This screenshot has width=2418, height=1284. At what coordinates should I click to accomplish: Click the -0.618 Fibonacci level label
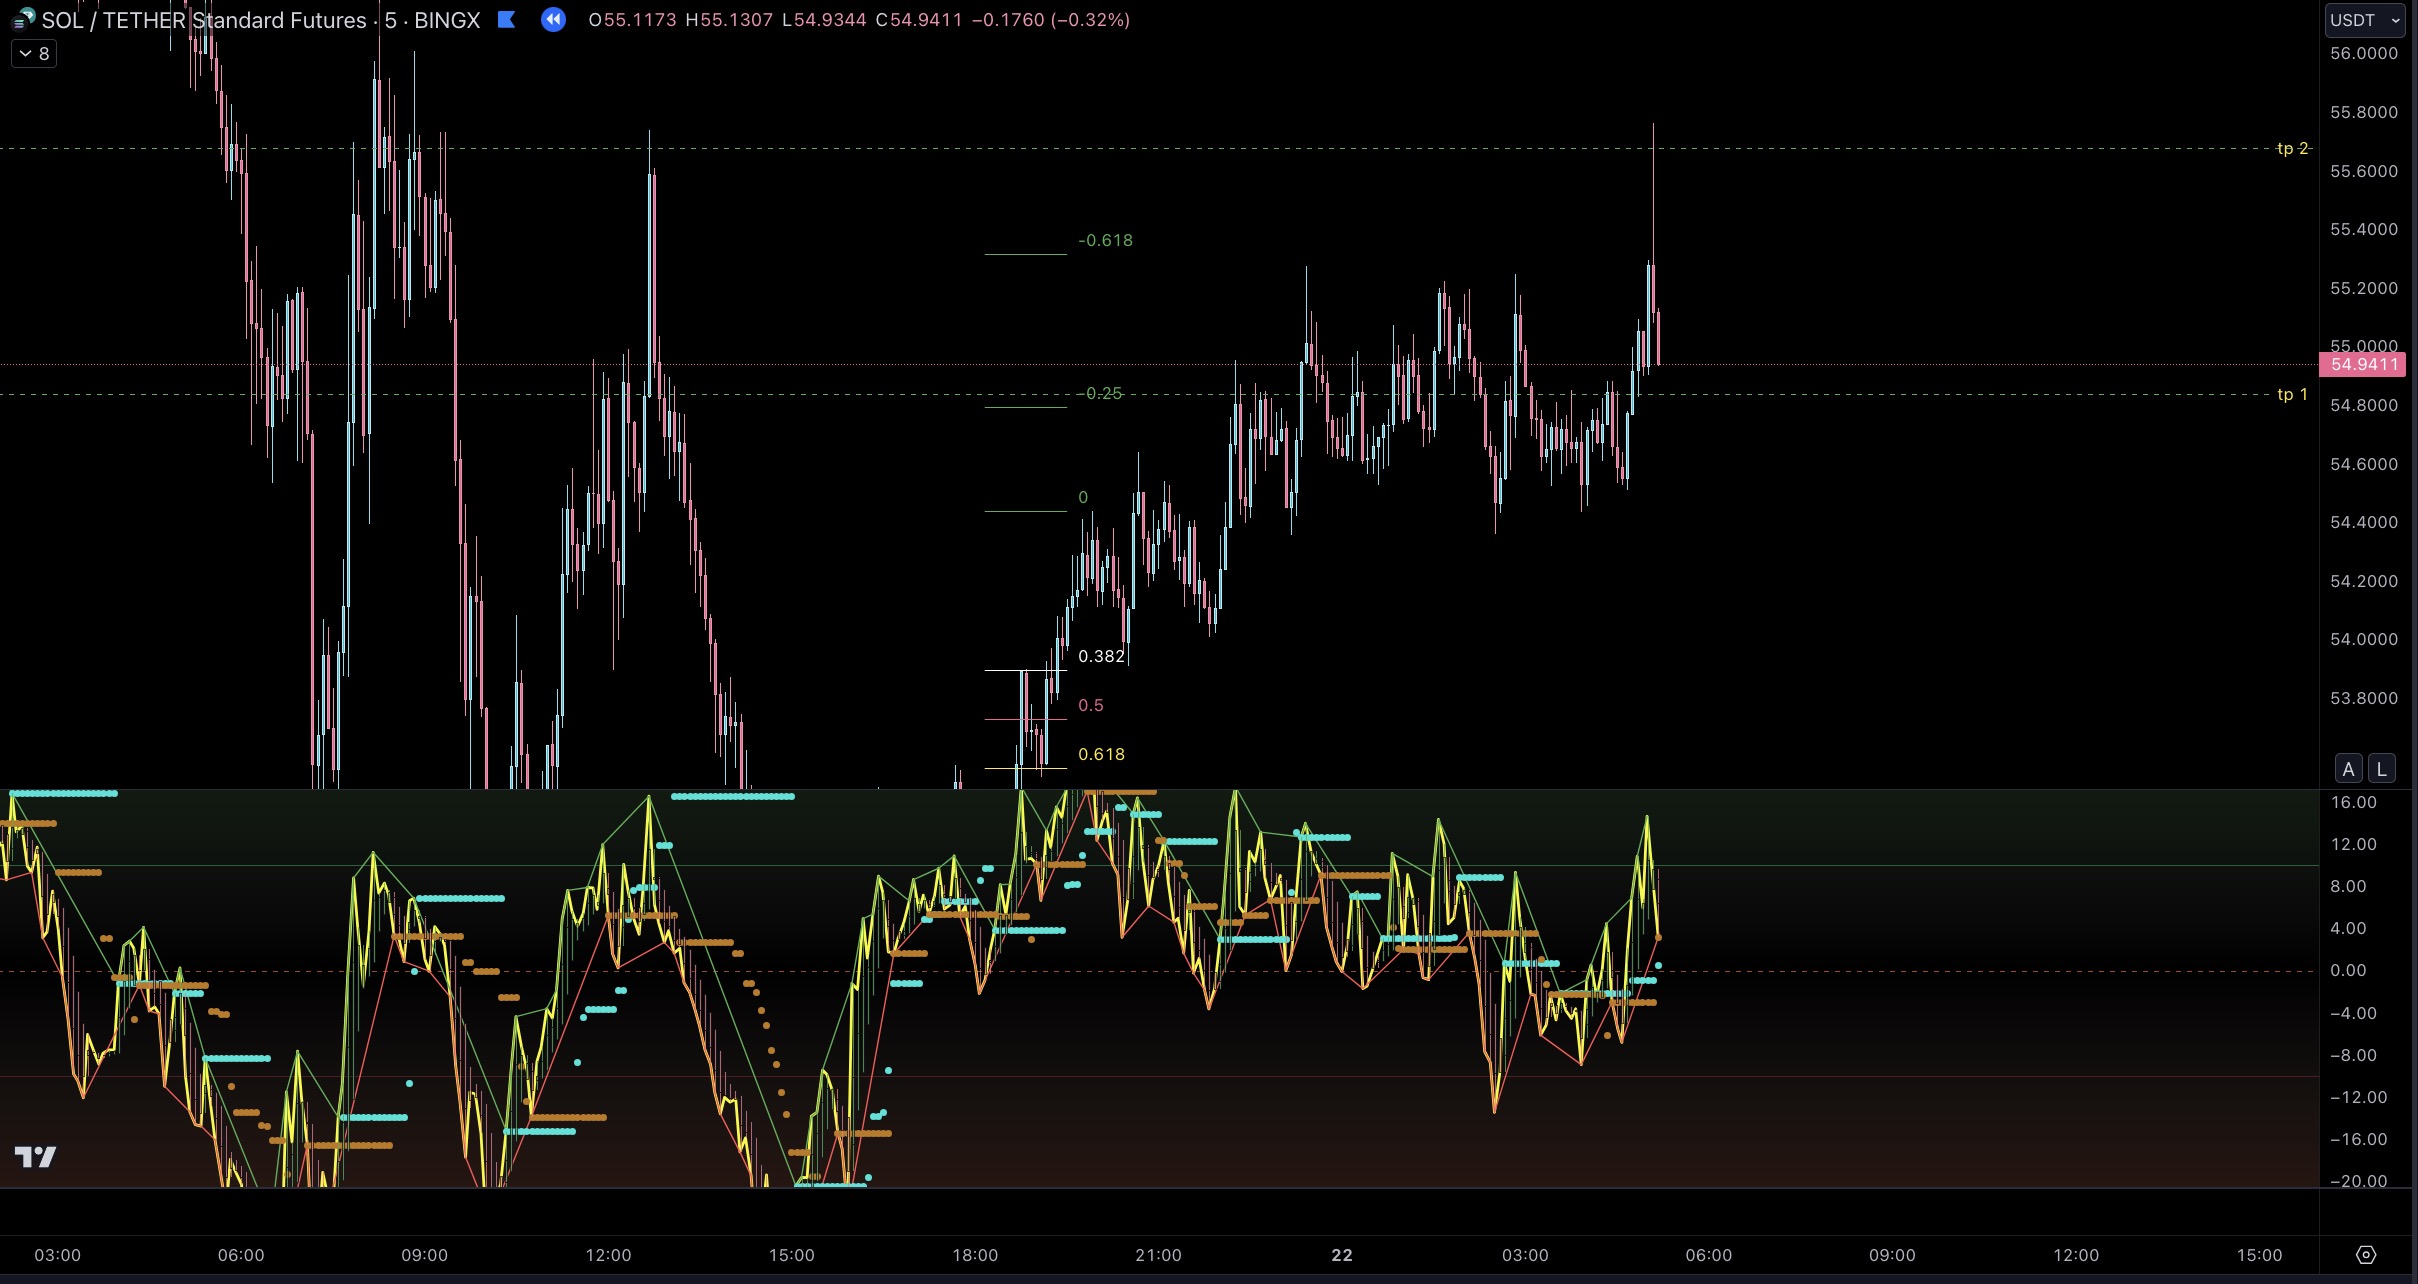click(1105, 240)
